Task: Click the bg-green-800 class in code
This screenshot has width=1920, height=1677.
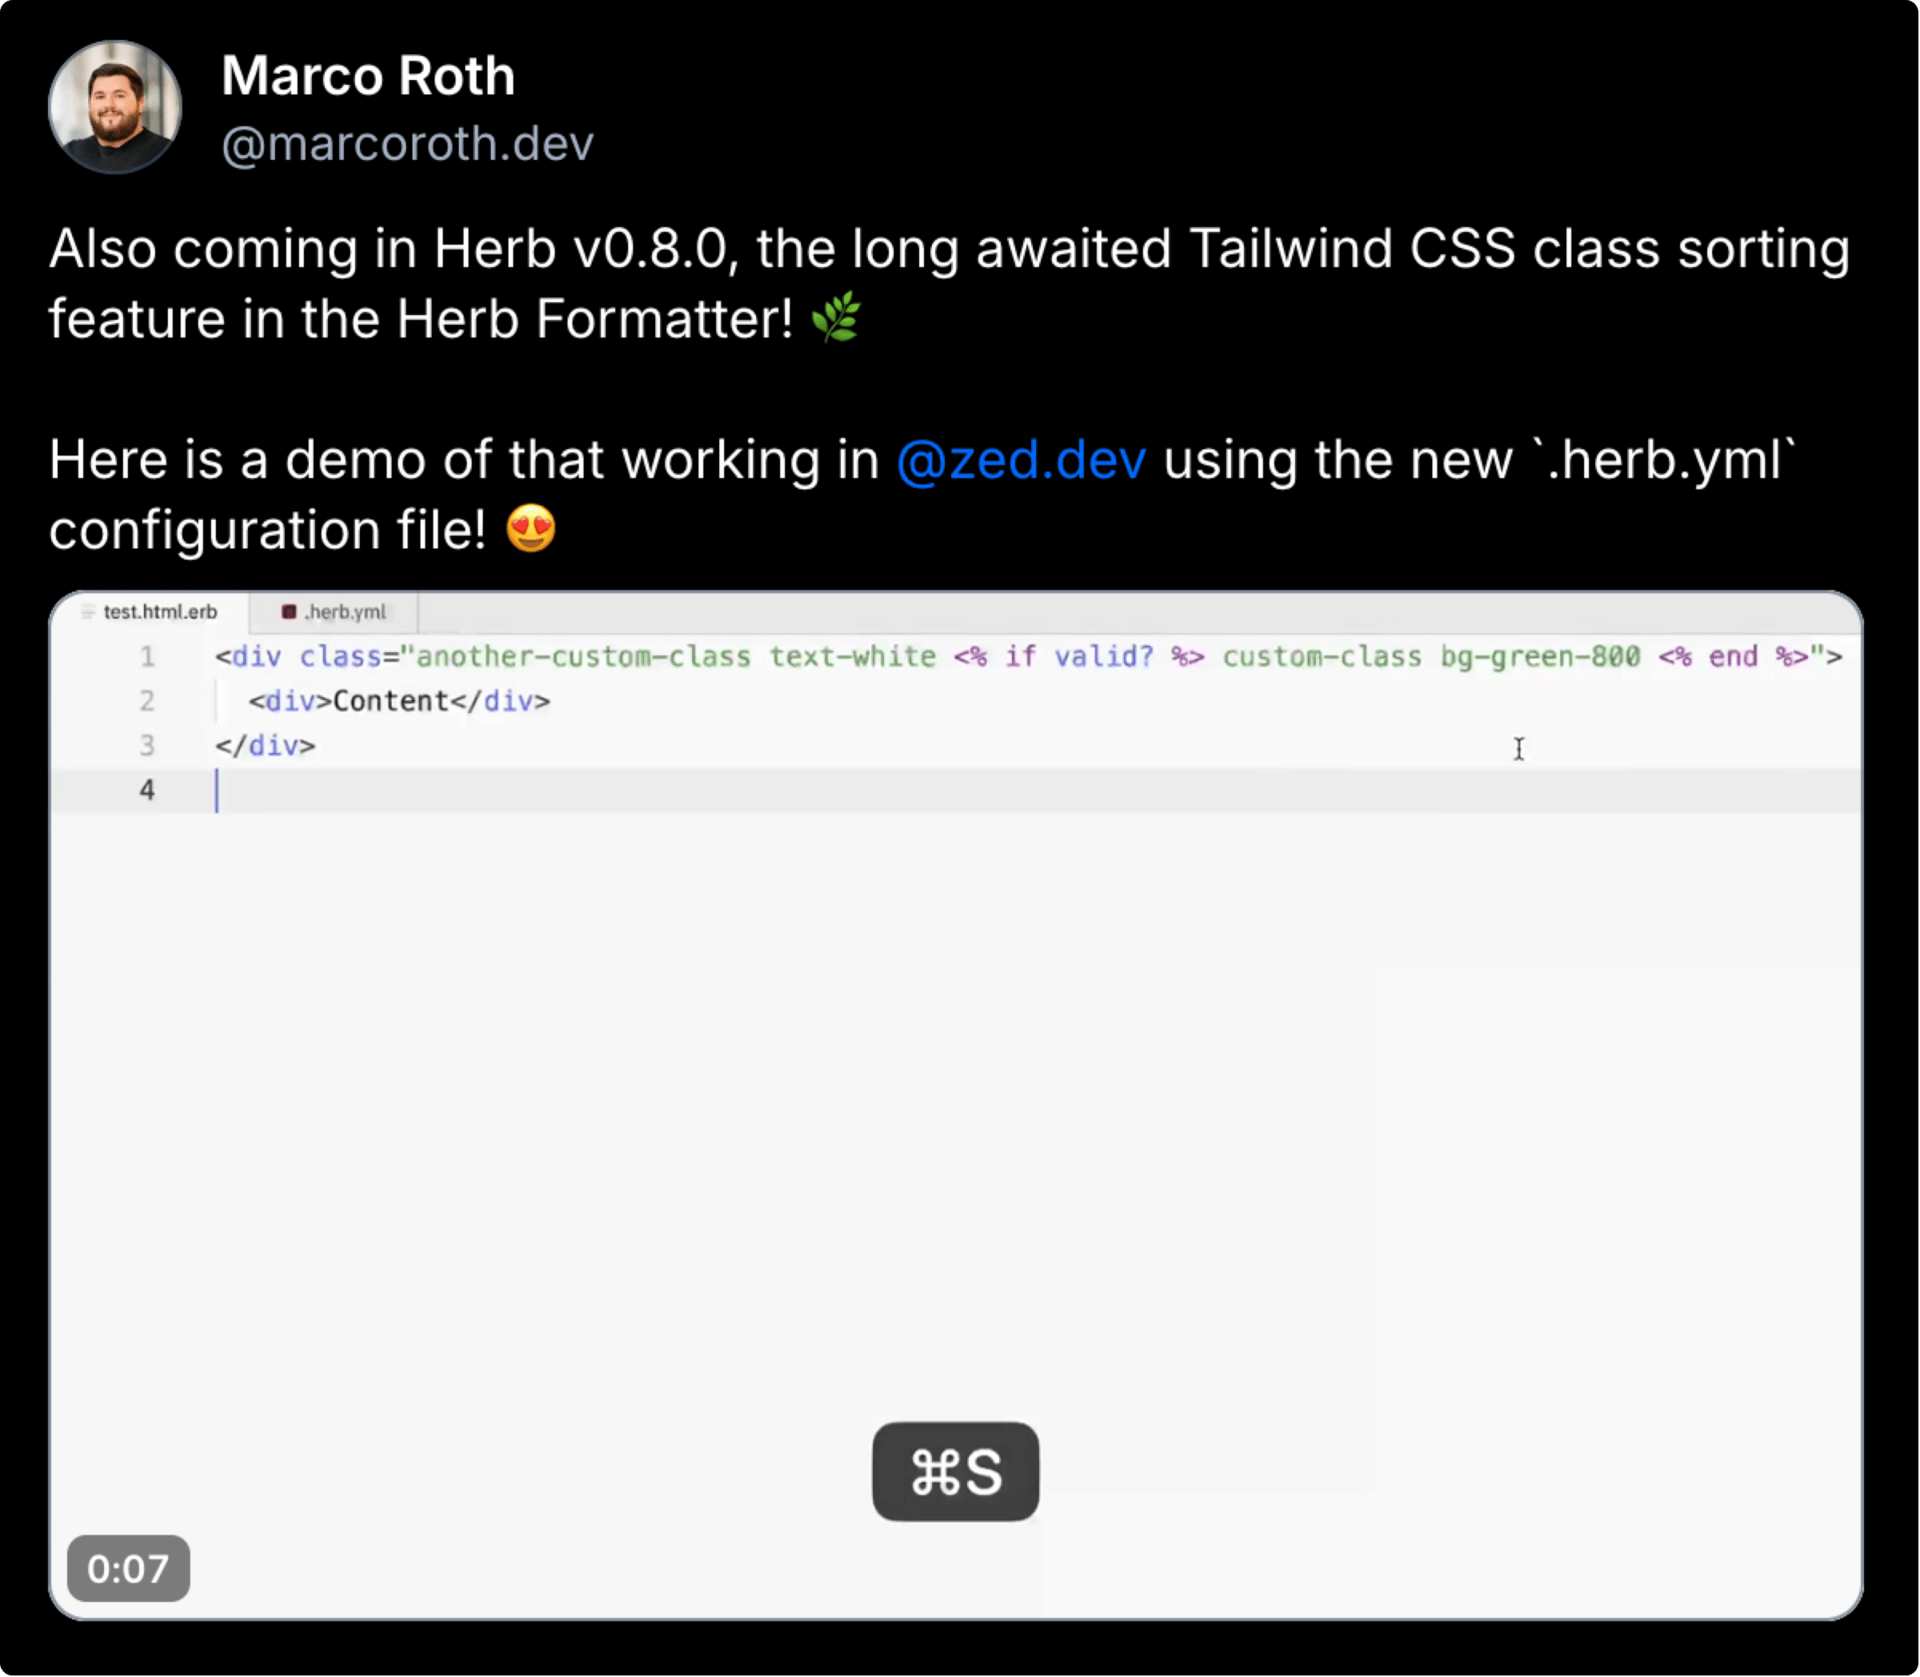Action: pyautogui.click(x=1540, y=657)
